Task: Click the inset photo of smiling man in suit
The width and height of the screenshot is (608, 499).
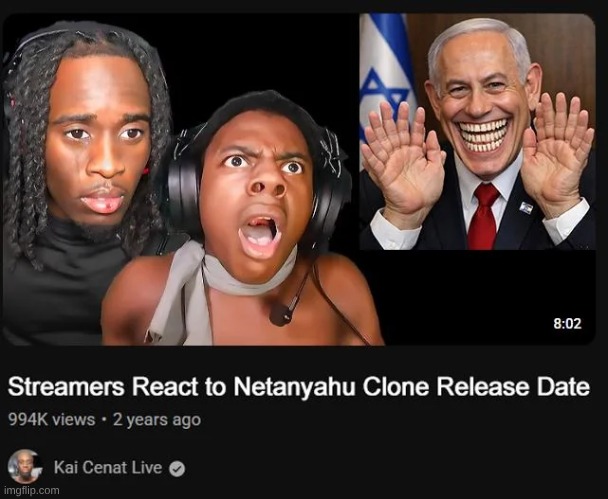Action: click(477, 132)
